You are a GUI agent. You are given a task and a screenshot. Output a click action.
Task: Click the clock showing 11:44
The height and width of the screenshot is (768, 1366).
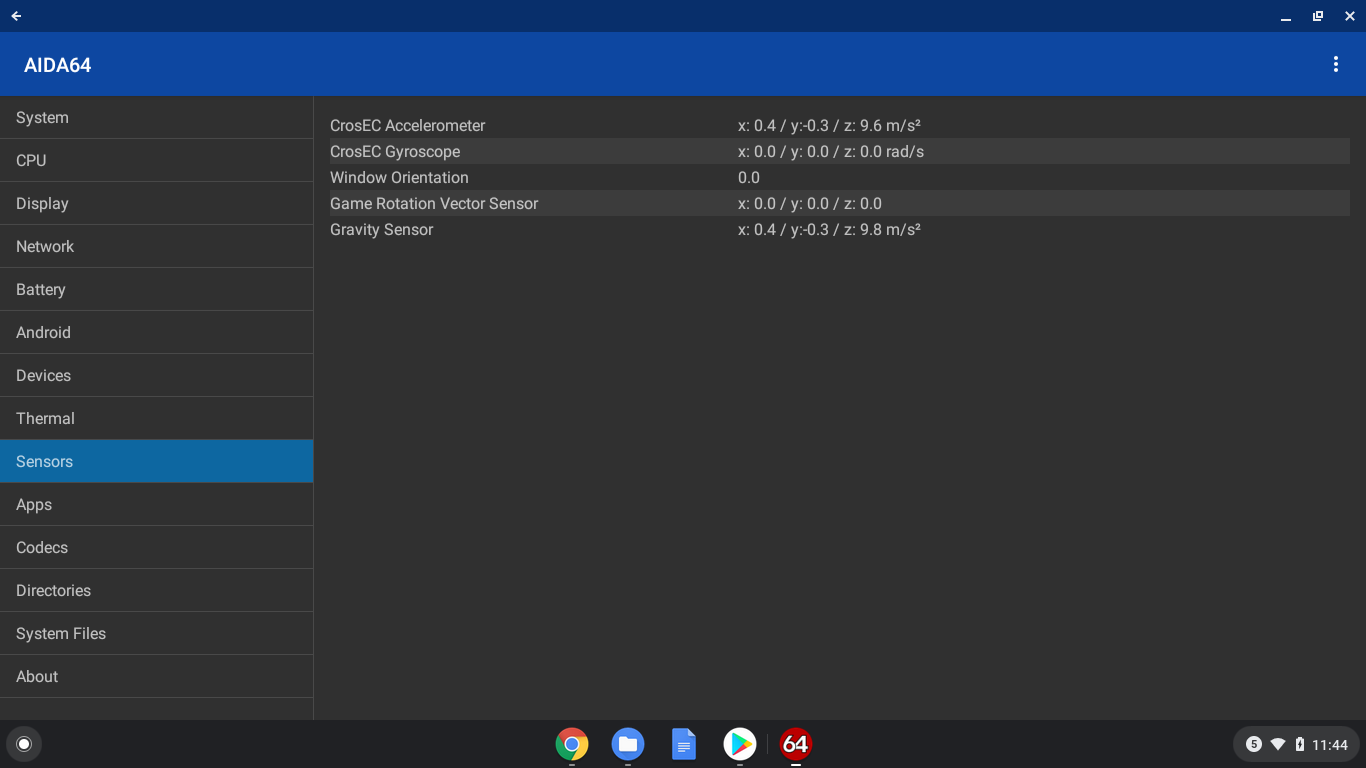click(1329, 745)
